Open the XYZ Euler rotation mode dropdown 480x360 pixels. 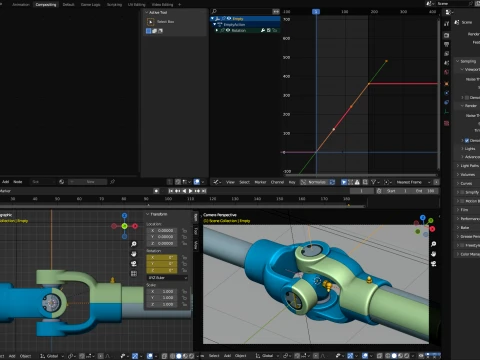pos(167,278)
